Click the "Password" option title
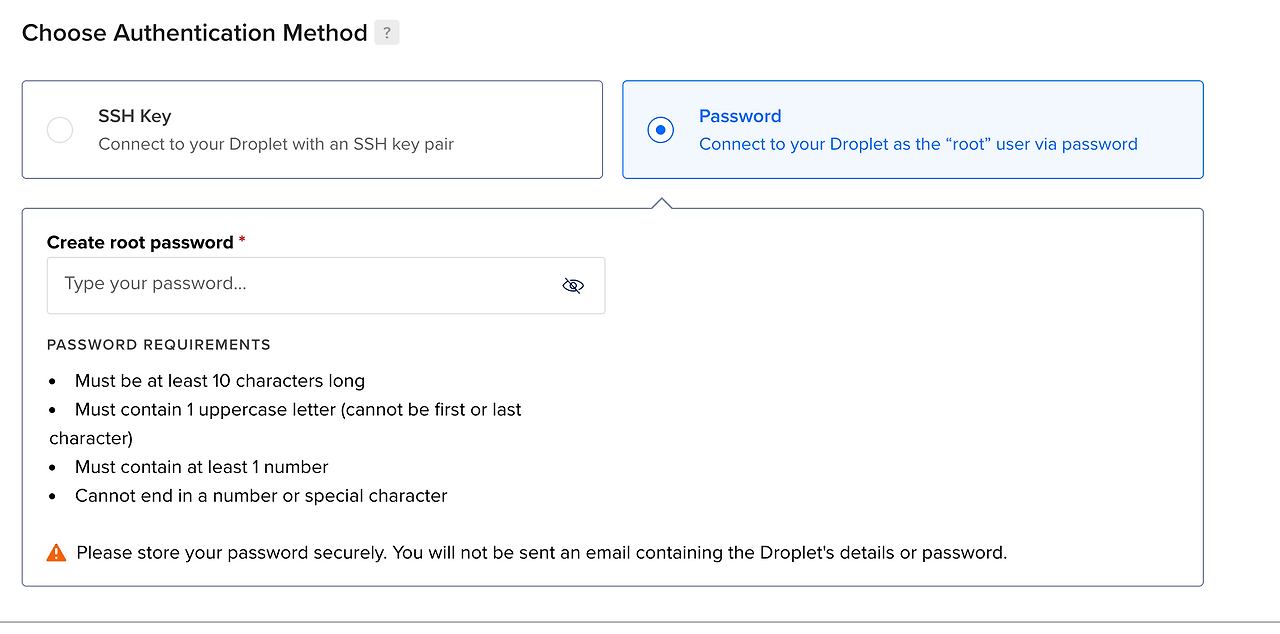1280x634 pixels. coord(740,116)
